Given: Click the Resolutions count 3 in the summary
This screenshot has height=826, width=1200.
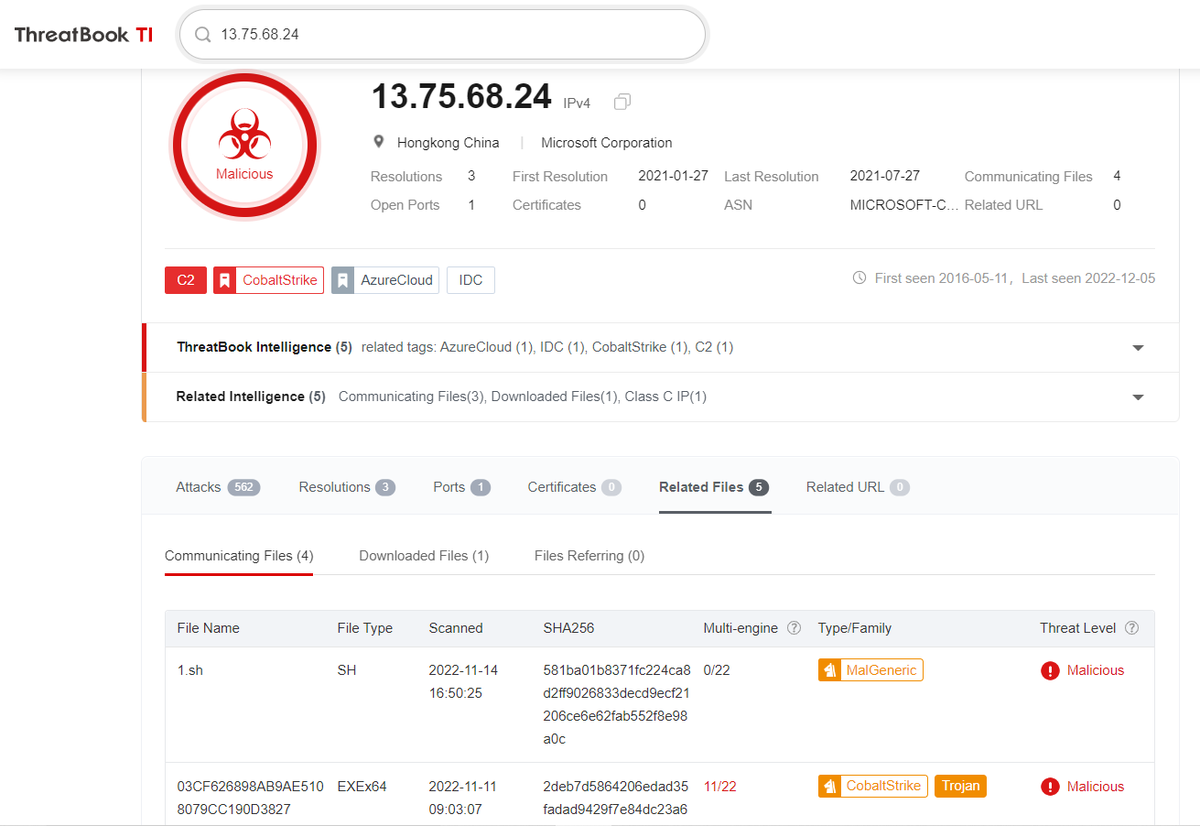Looking at the screenshot, I should pos(471,176).
